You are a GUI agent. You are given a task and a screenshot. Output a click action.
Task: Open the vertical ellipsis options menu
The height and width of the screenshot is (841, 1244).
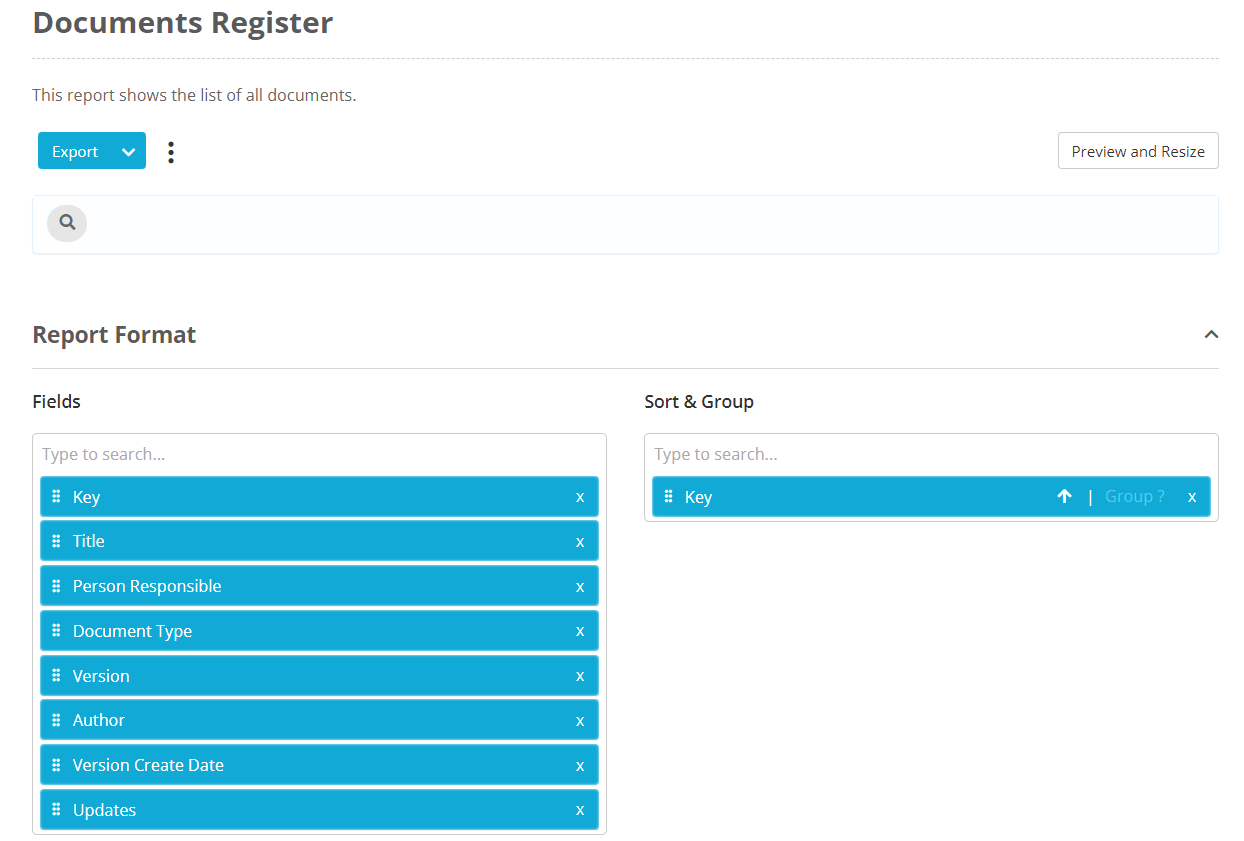click(x=170, y=151)
